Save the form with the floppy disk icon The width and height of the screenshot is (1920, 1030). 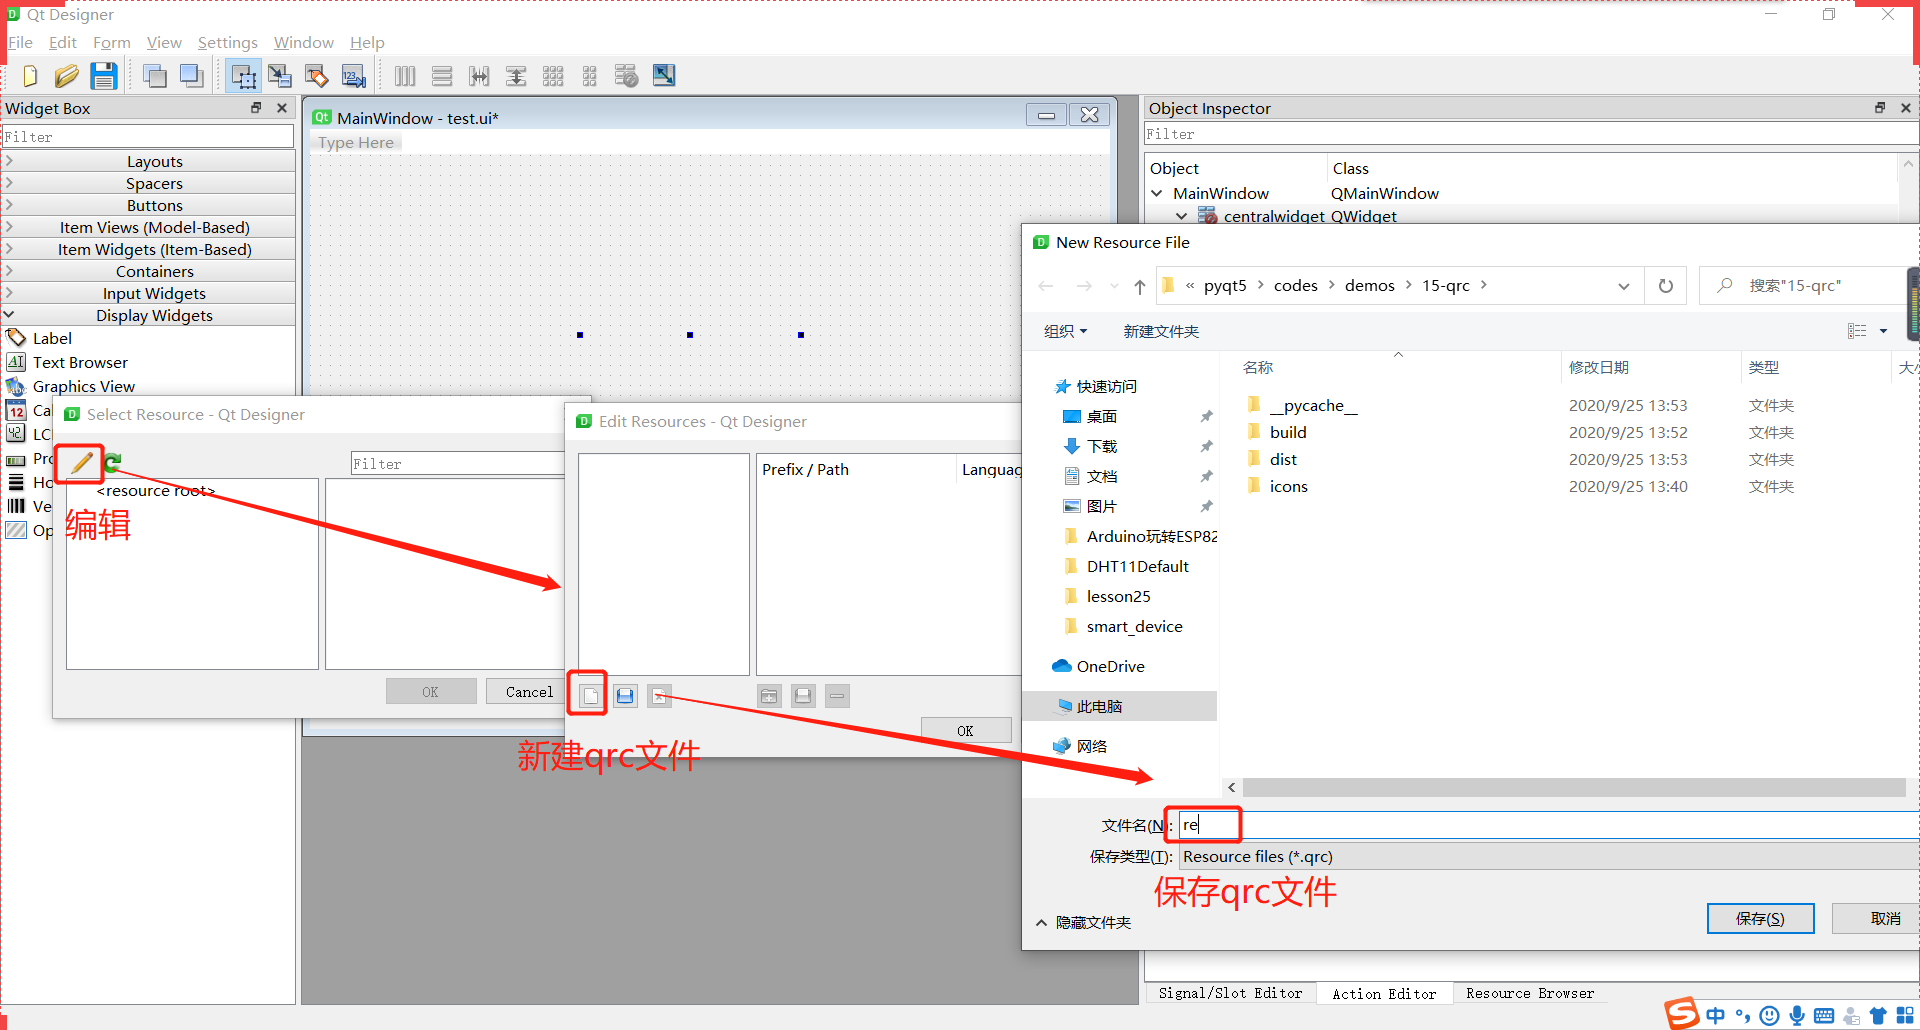coord(103,75)
